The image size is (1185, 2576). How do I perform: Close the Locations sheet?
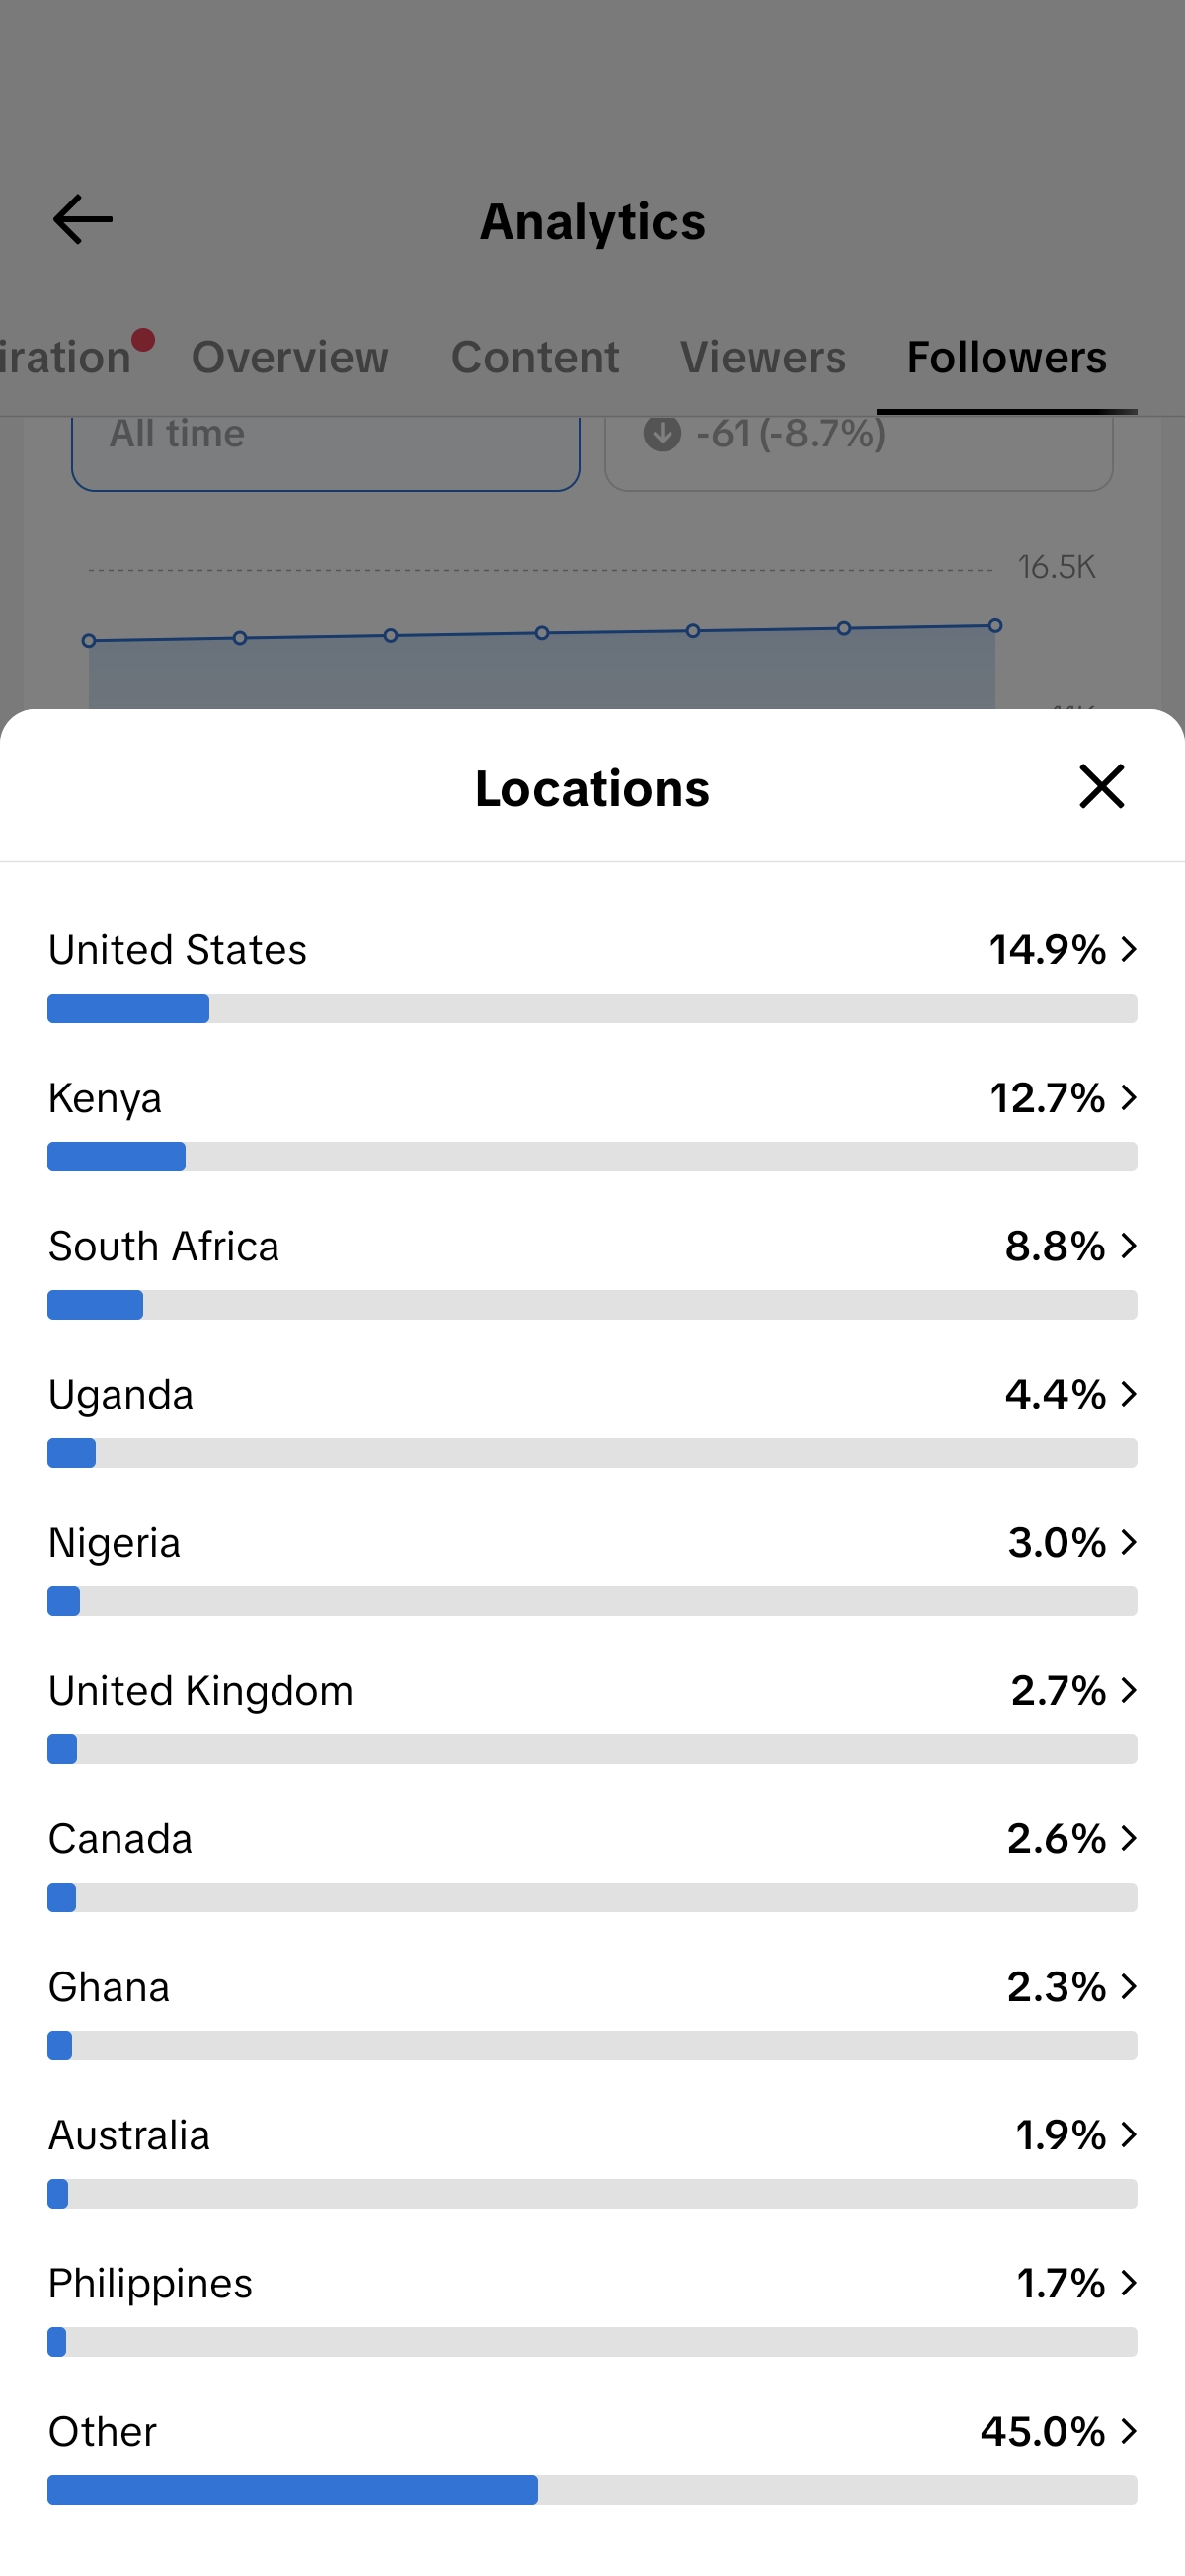[1101, 786]
